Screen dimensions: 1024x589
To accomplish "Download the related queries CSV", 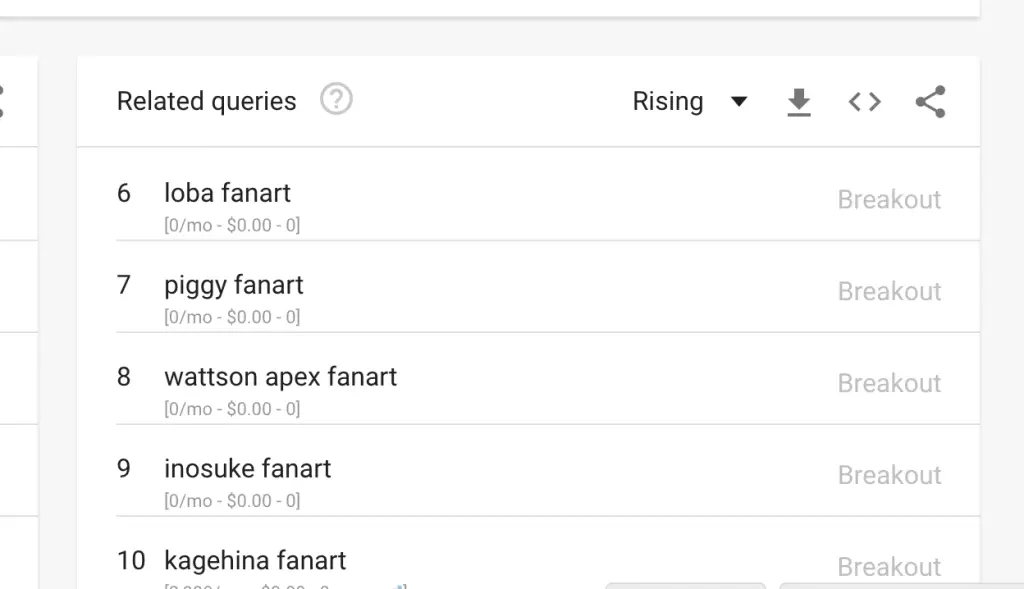I will 799,102.
